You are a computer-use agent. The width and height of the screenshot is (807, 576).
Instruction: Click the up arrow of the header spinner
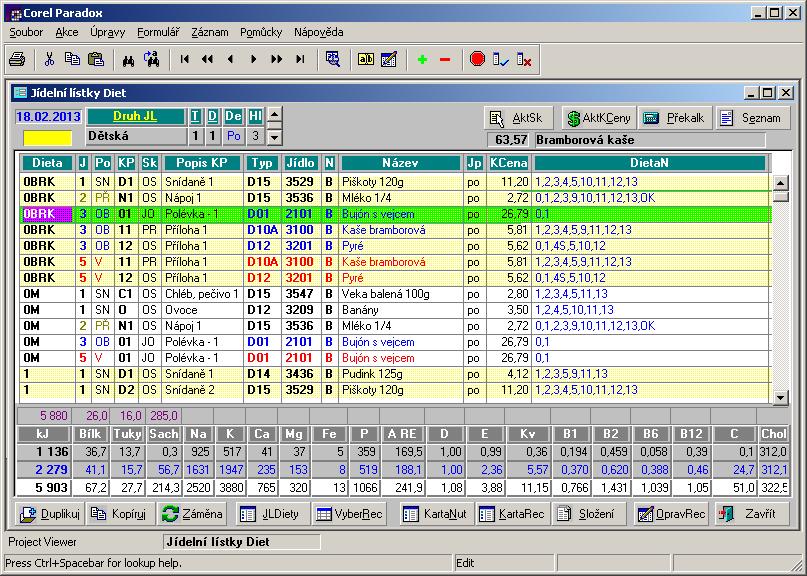coord(275,114)
